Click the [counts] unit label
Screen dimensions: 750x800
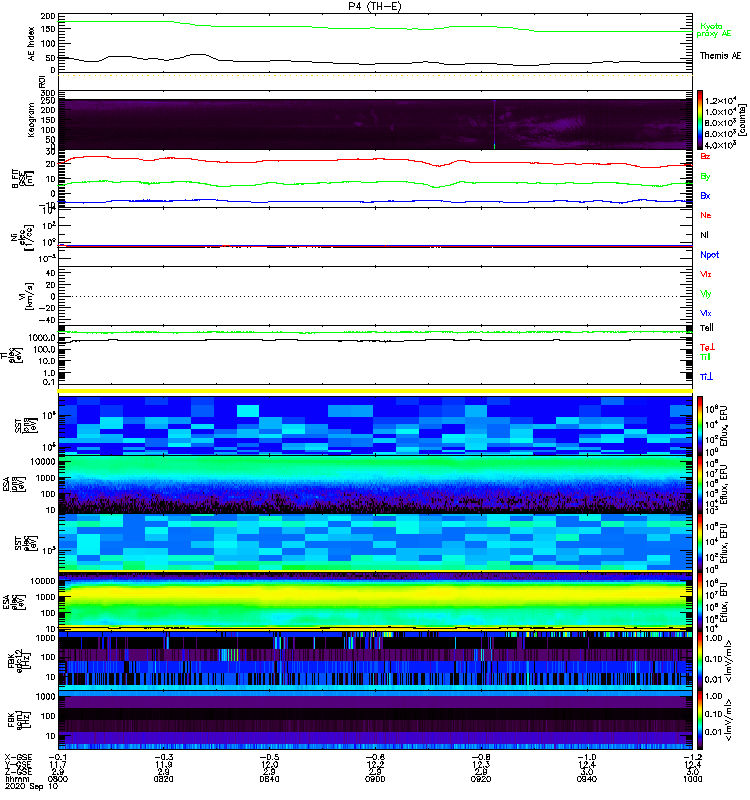click(x=742, y=120)
